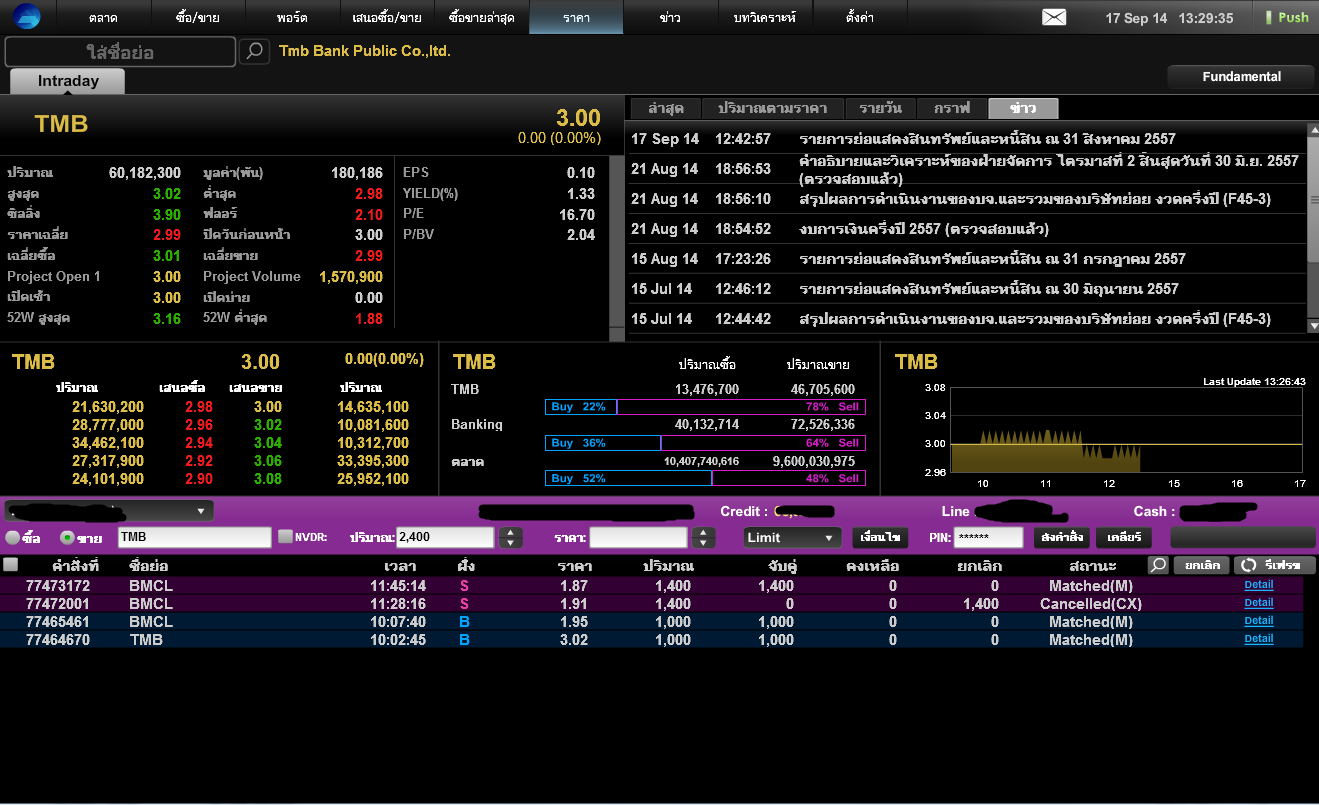Select order row 77472001 Cancelled(CX)
The image size is (1319, 805).
pyautogui.click(x=652, y=603)
